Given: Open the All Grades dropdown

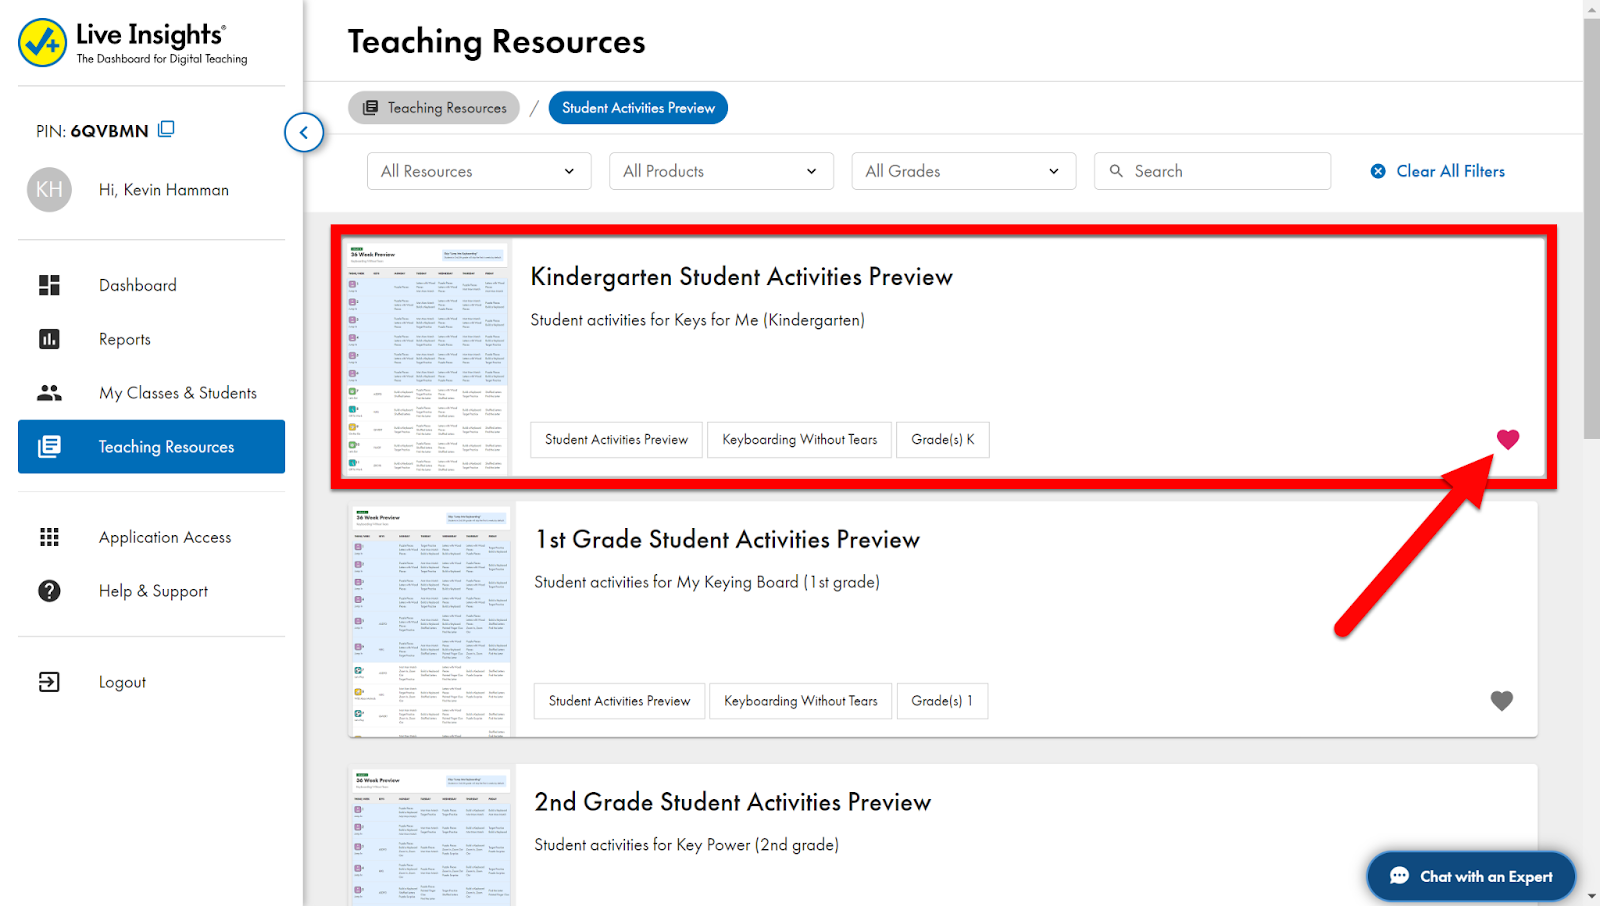Looking at the screenshot, I should (x=964, y=171).
